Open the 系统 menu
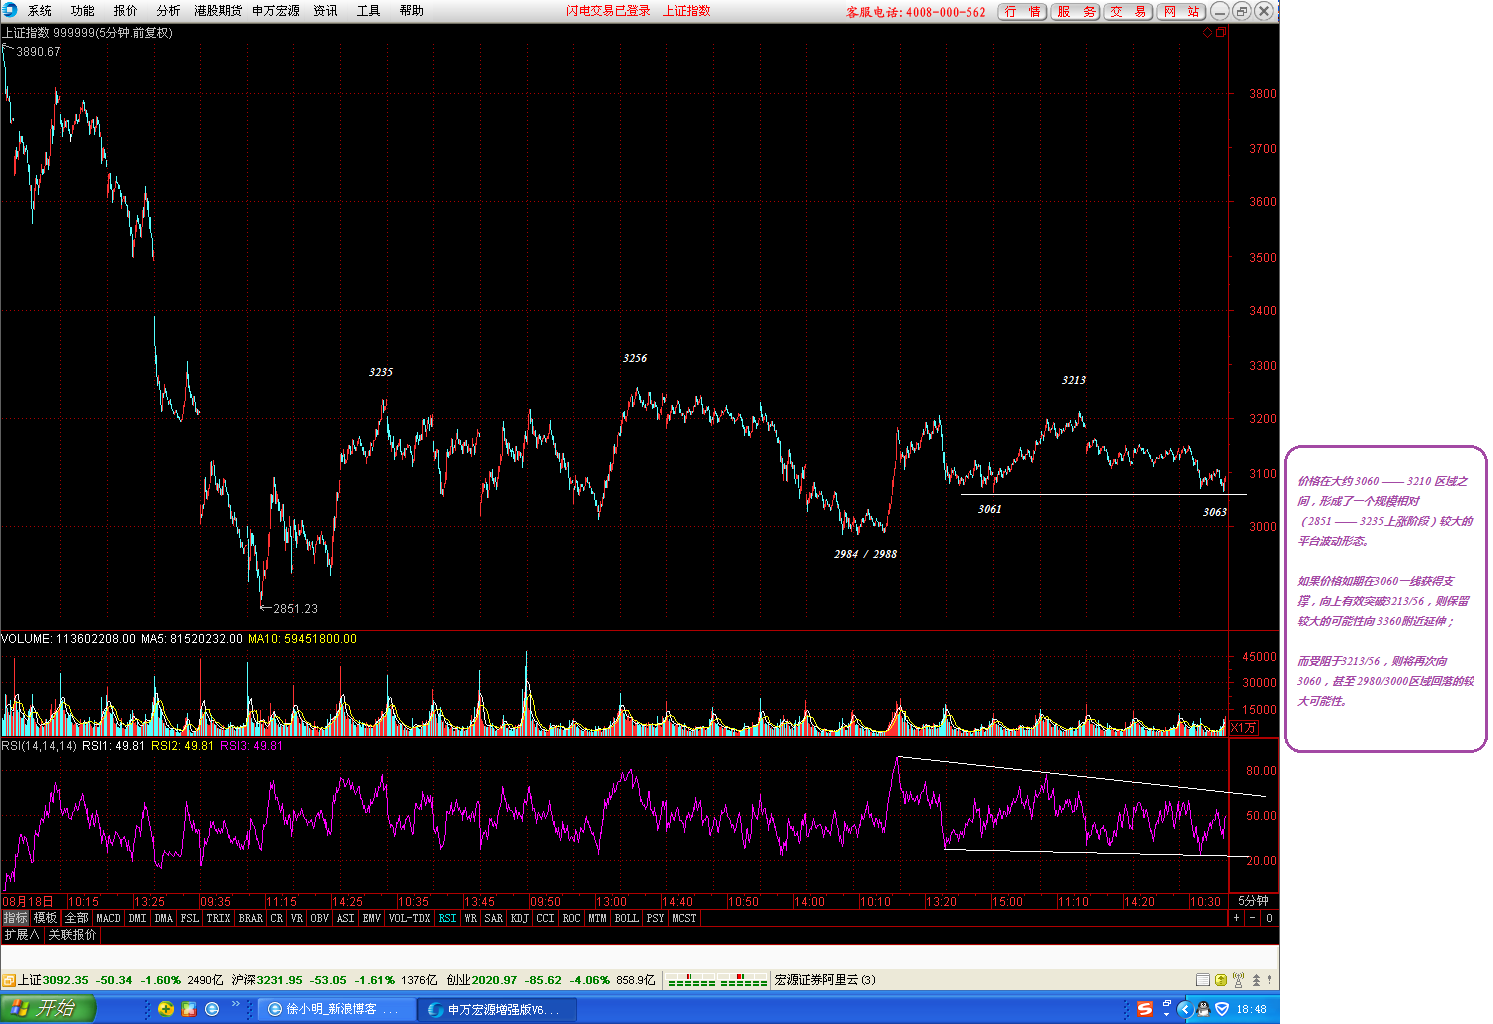Image resolution: width=1493 pixels, height=1024 pixels. pos(40,11)
